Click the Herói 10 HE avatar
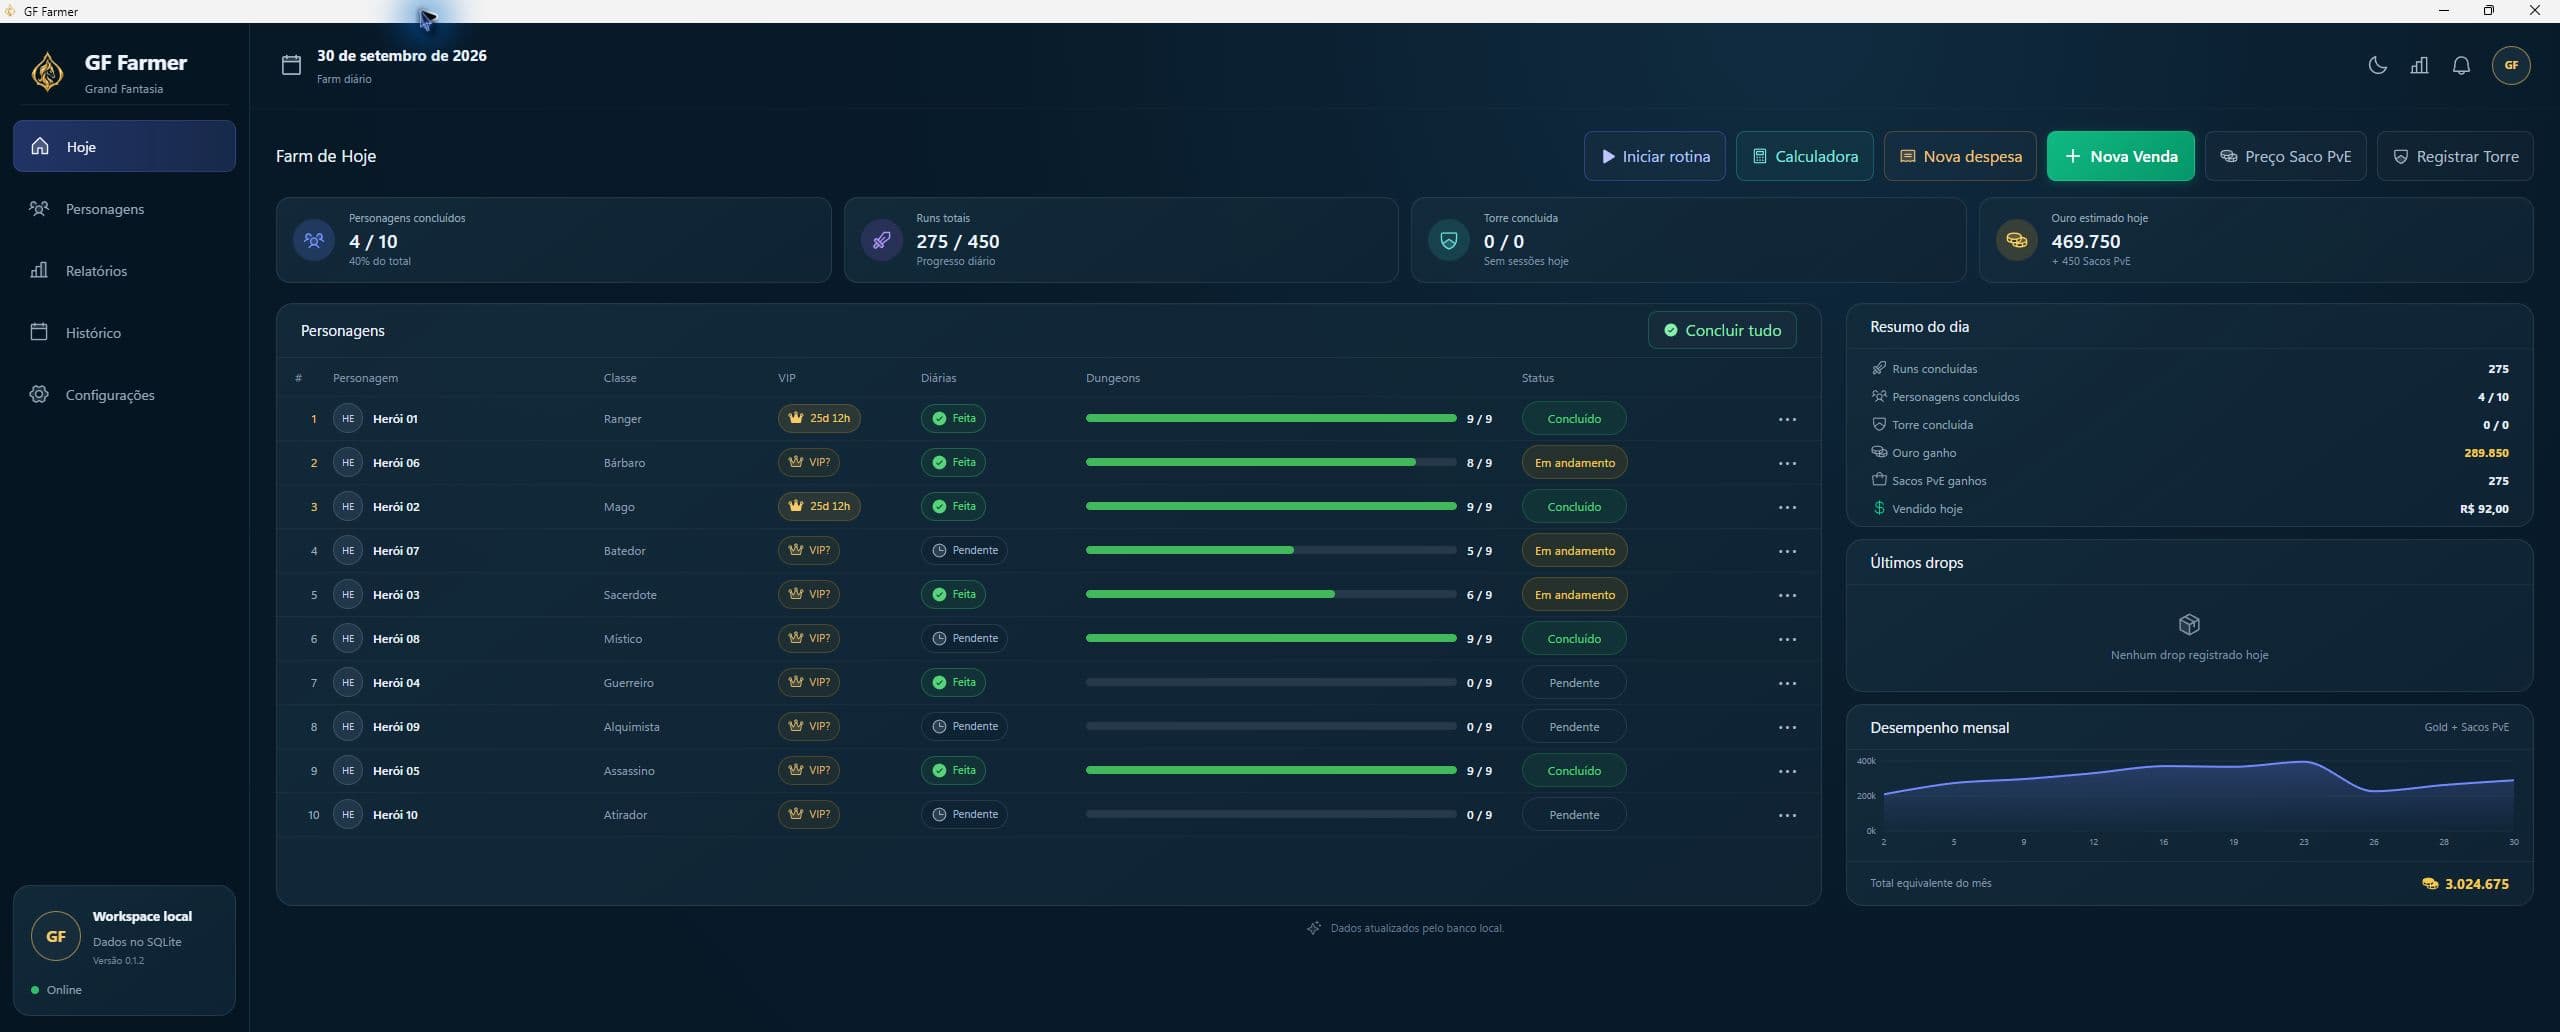Screen dimensions: 2560x1032 click(x=348, y=815)
